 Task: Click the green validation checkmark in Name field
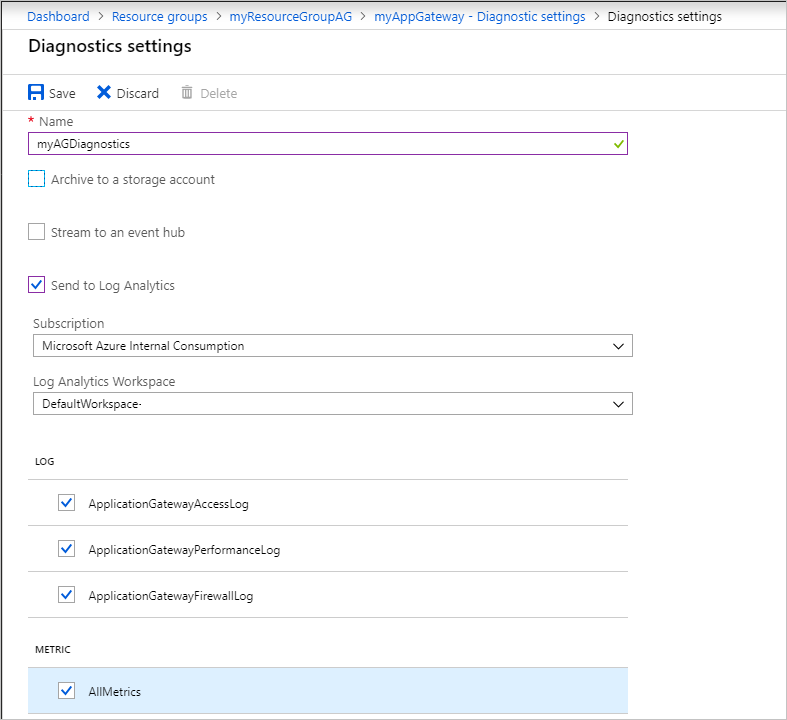pyautogui.click(x=619, y=144)
